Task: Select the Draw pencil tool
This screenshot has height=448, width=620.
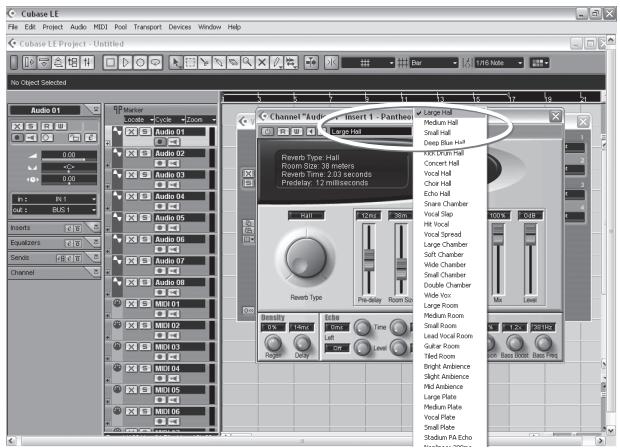Action: [x=276, y=62]
